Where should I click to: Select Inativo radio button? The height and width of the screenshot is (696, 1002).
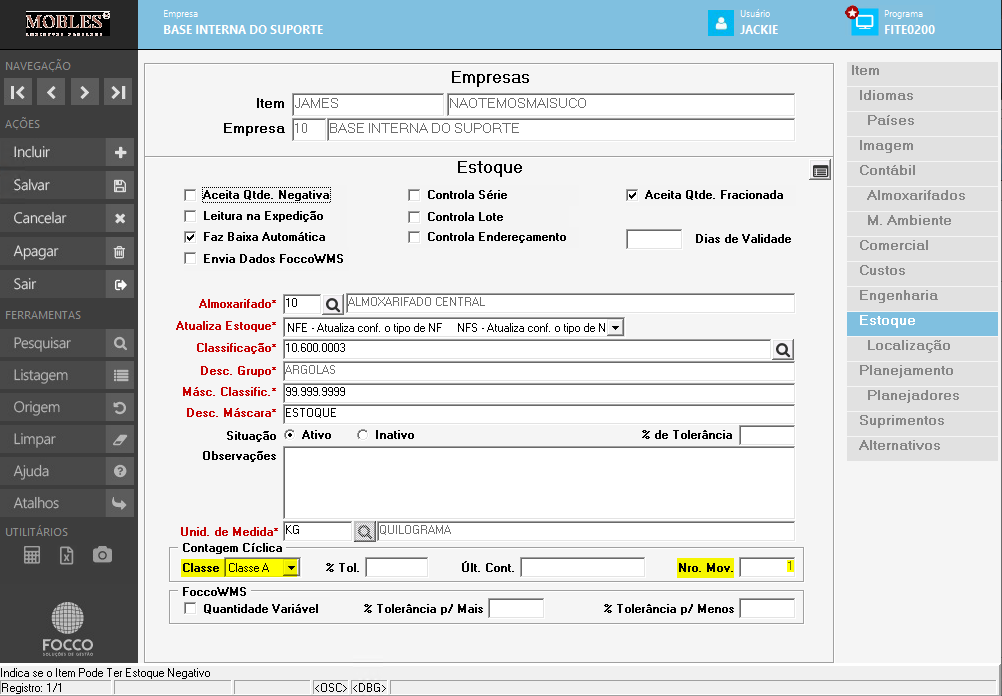[362, 435]
